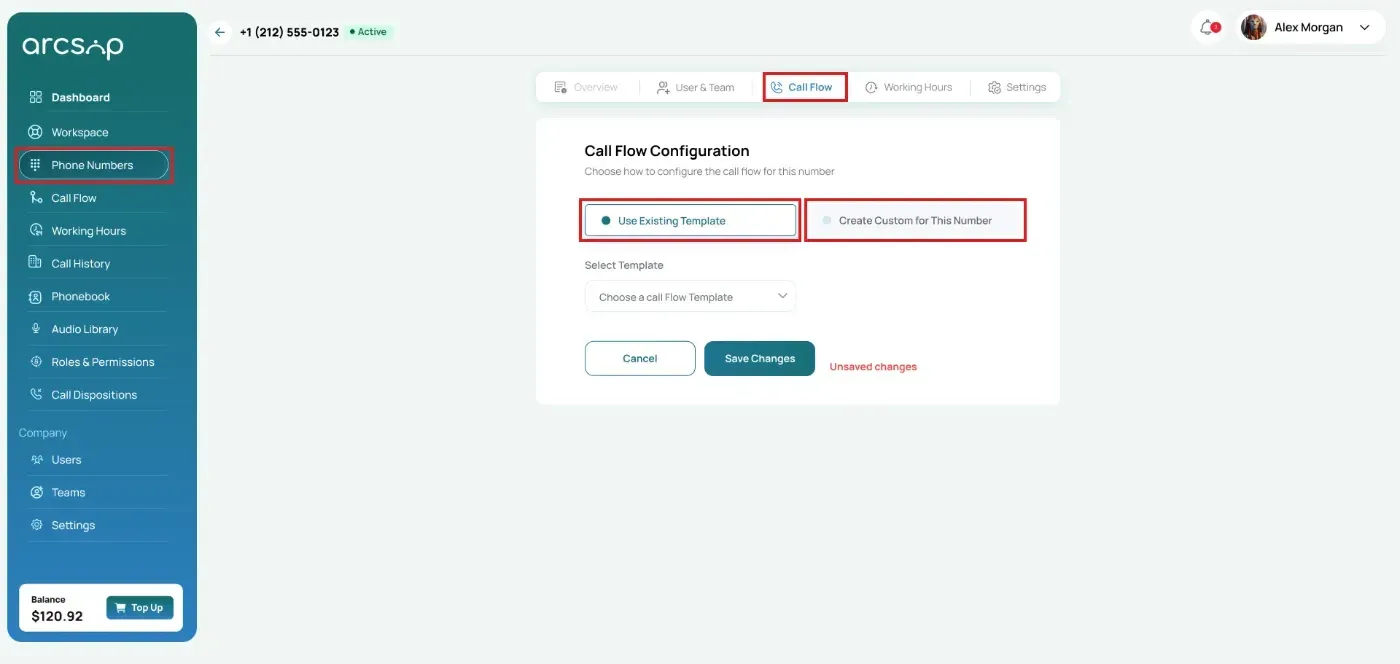
Task: Switch to the Overview tab
Action: [x=586, y=87]
